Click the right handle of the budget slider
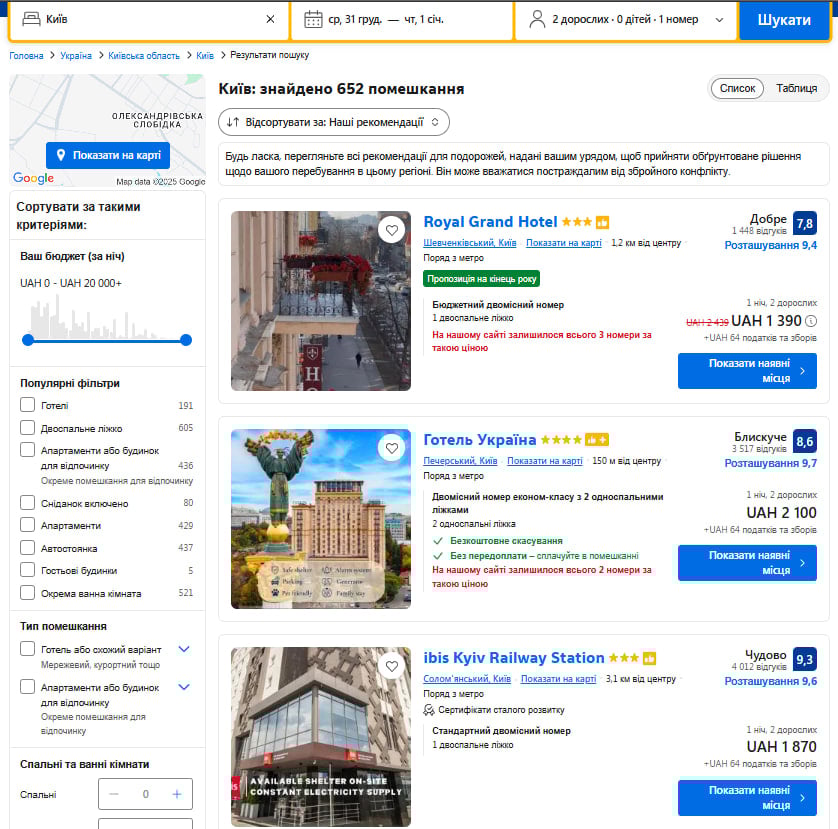 (186, 340)
